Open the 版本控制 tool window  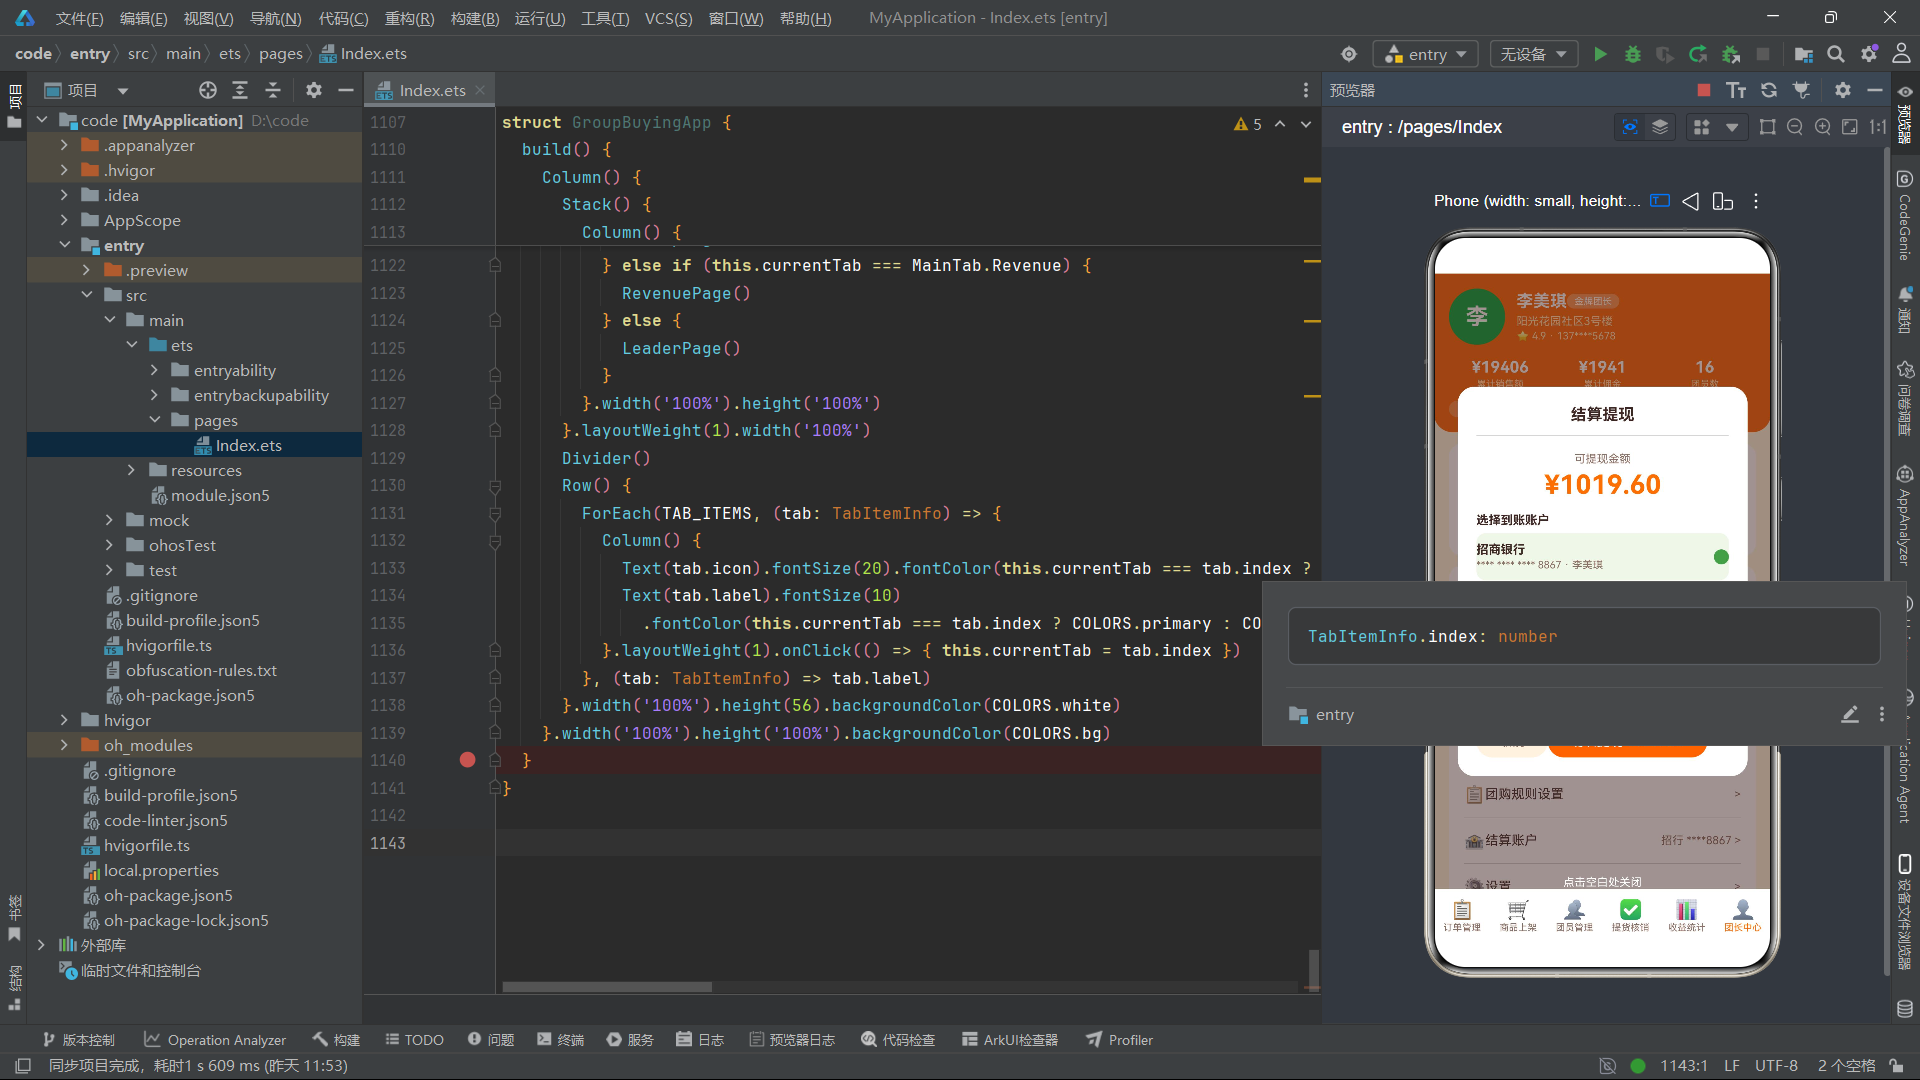pyautogui.click(x=78, y=1040)
